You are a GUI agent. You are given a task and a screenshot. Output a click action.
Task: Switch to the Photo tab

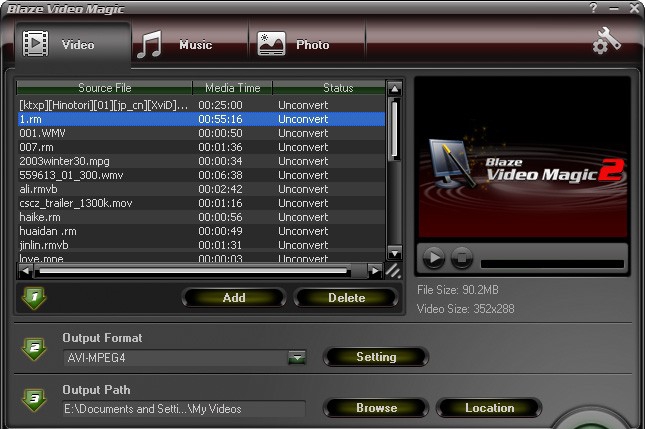[307, 44]
